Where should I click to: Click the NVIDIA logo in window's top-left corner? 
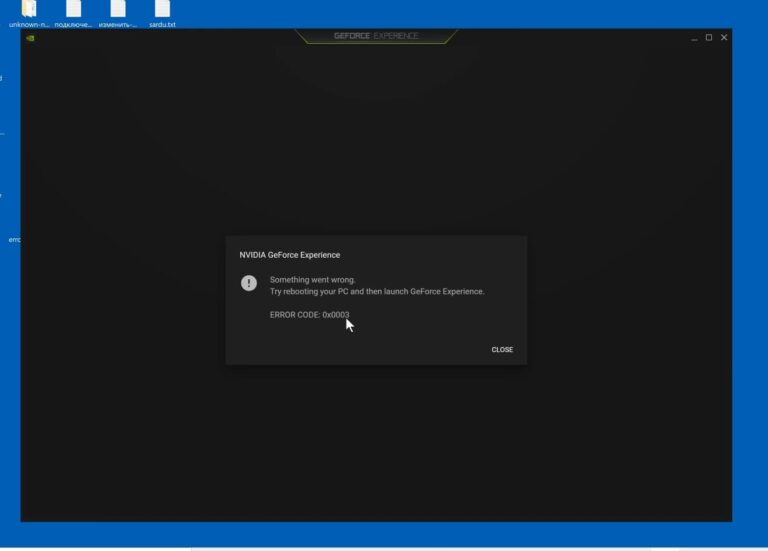pyautogui.click(x=29, y=39)
